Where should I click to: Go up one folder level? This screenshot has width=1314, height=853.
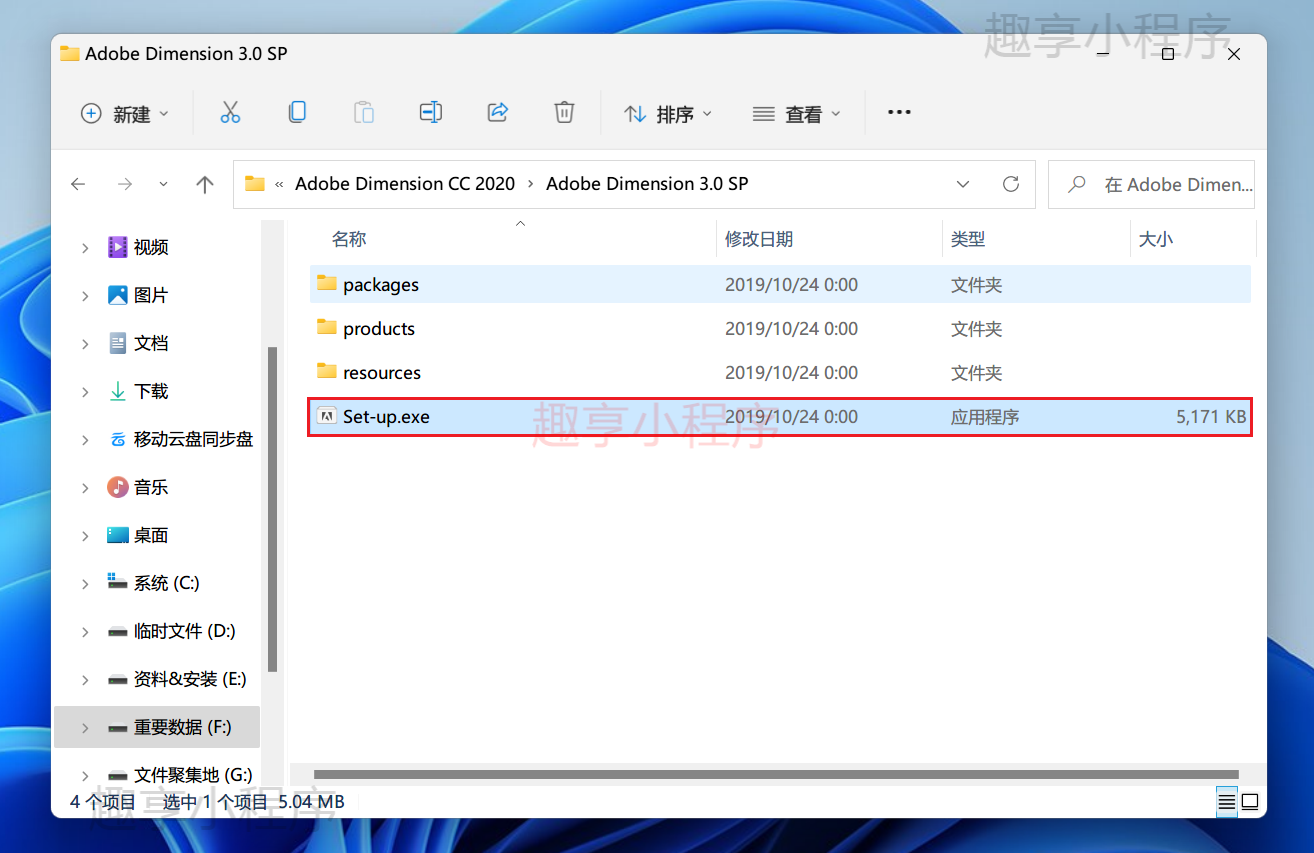click(x=205, y=184)
